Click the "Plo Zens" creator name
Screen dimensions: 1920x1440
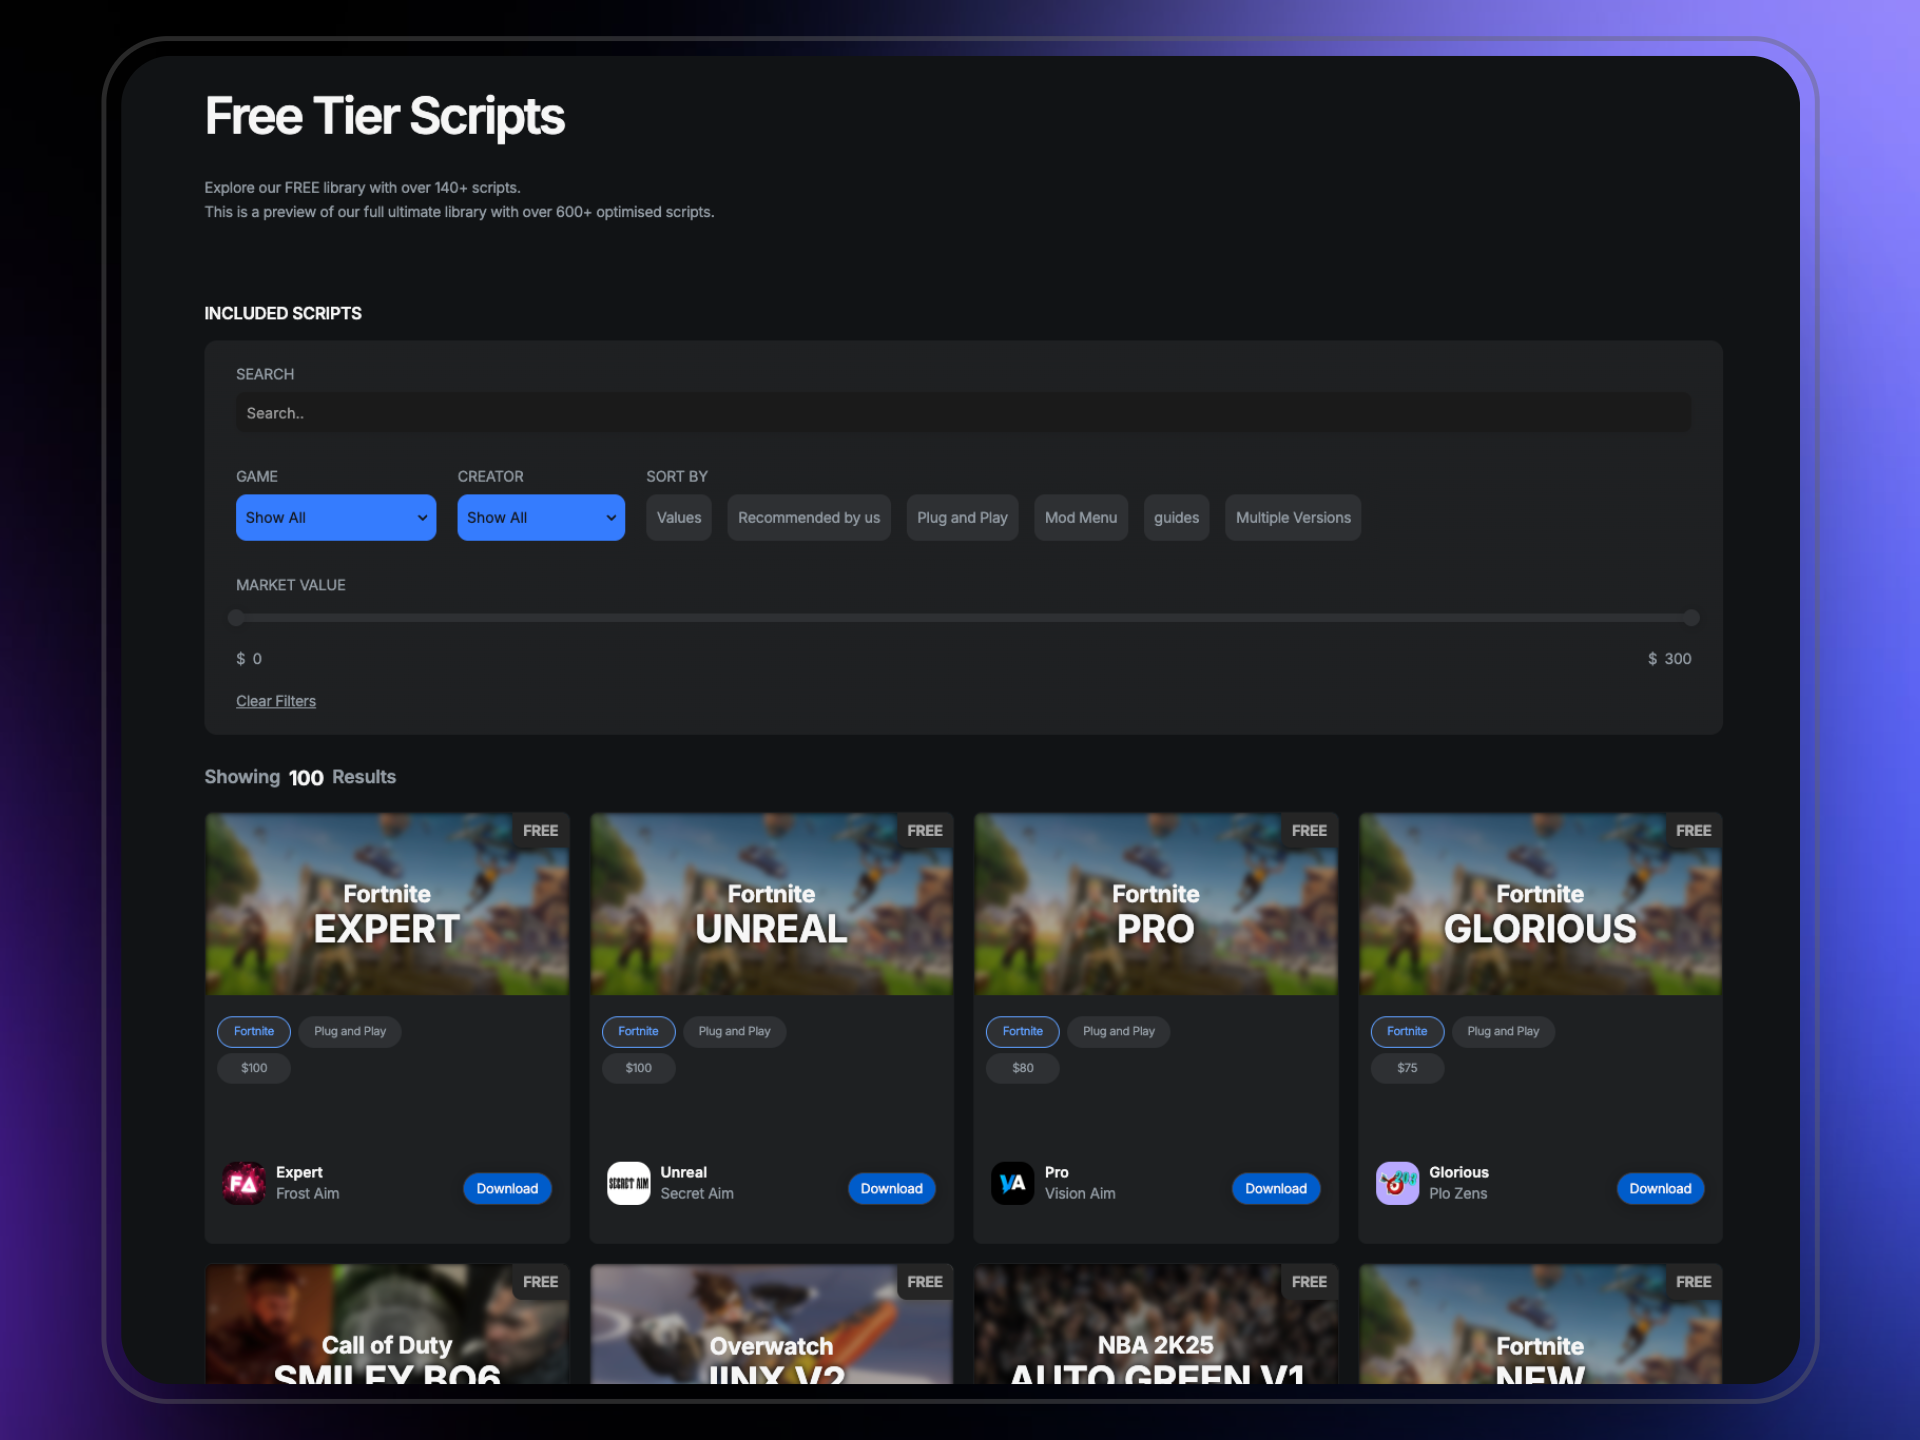1458,1194
